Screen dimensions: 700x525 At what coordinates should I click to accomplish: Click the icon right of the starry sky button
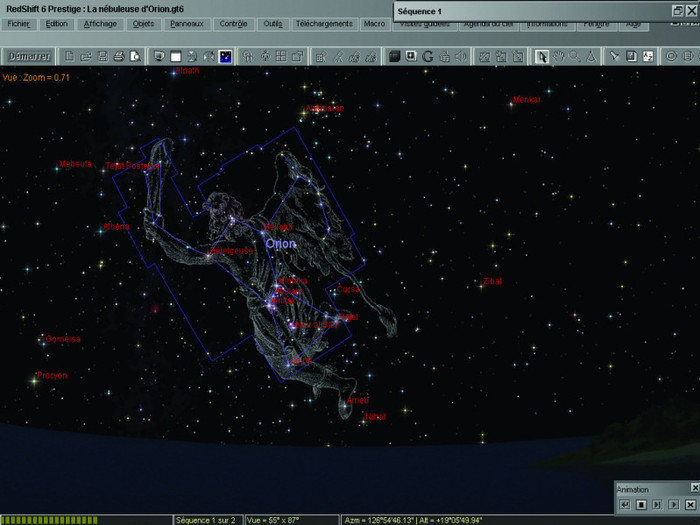point(248,57)
